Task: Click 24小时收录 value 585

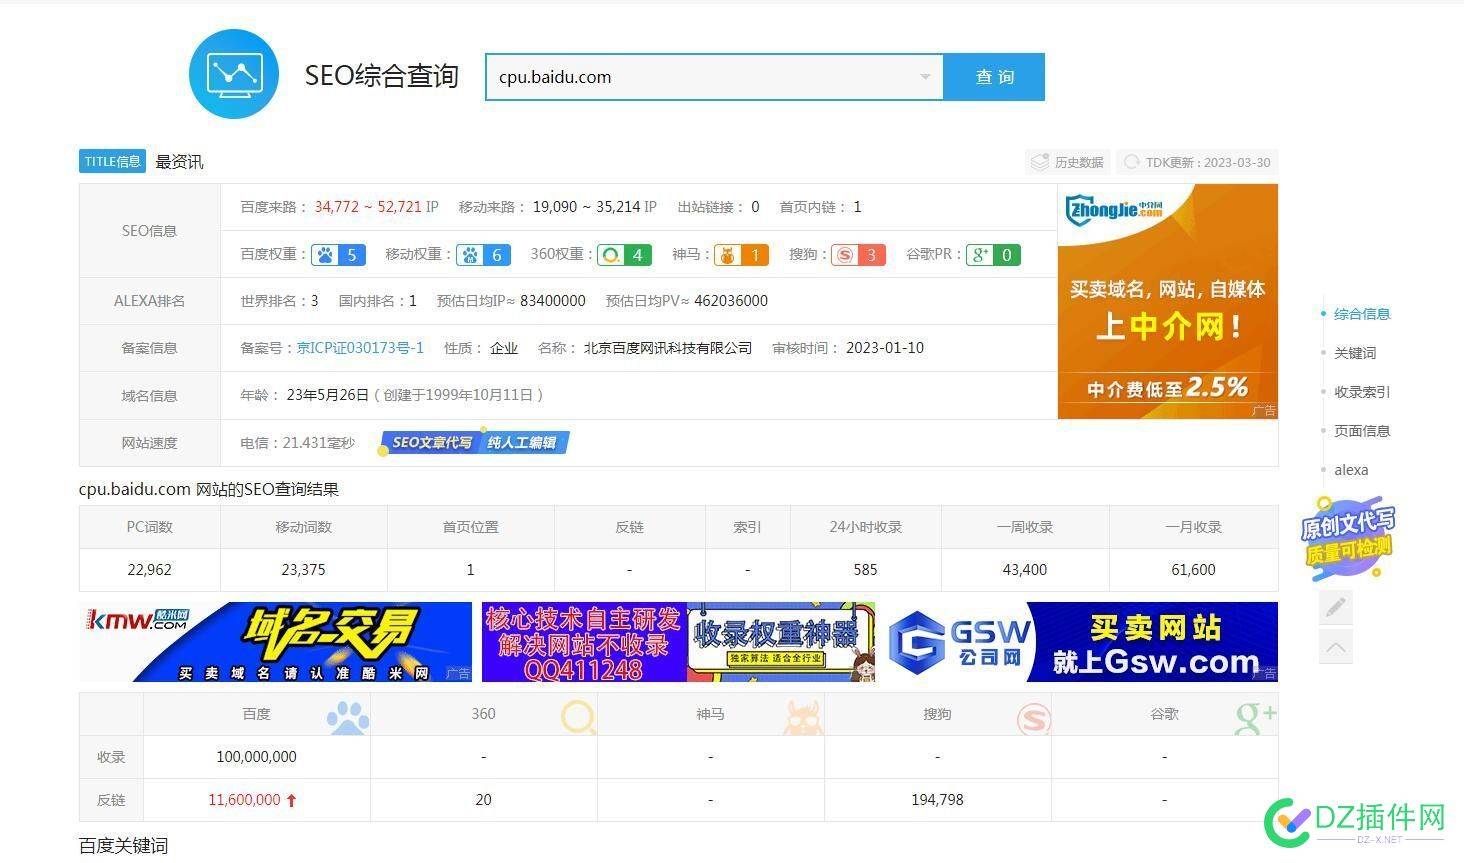Action: point(865,570)
